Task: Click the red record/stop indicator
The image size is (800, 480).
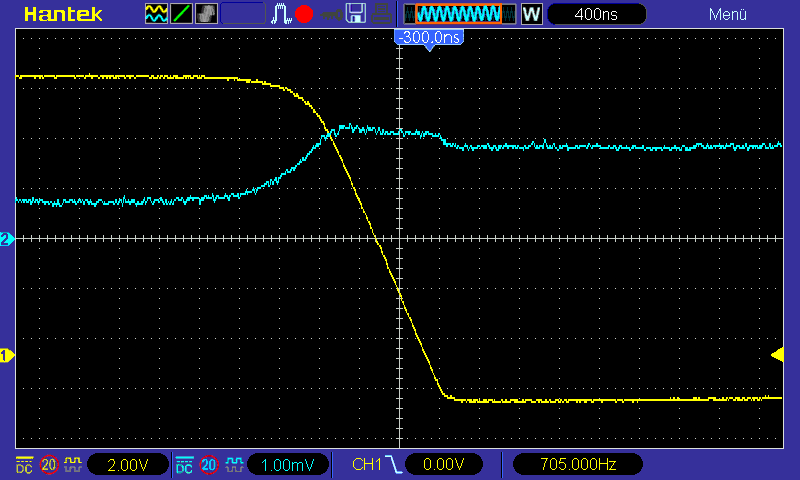Action: click(304, 14)
